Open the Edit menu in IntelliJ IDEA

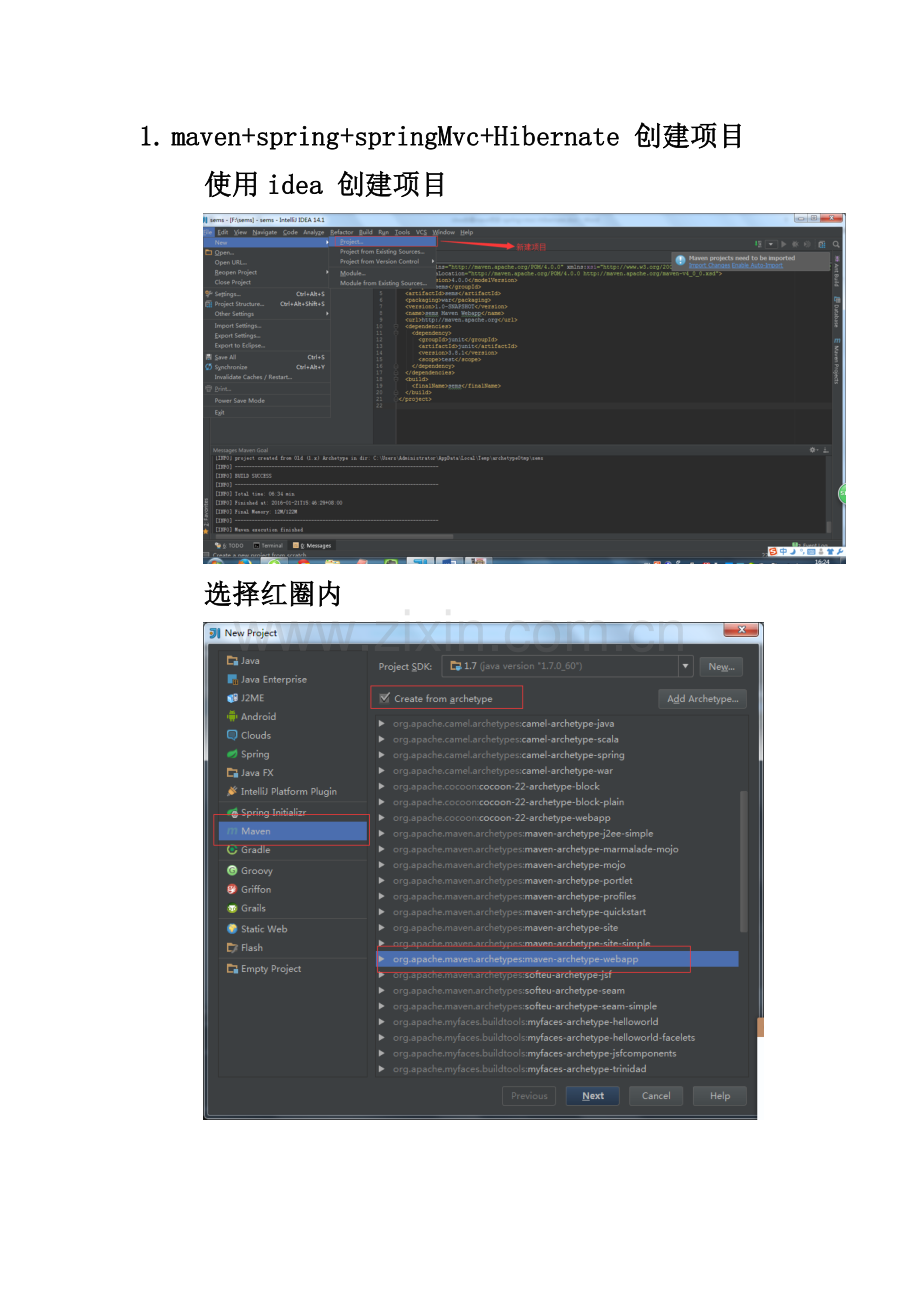point(223,232)
